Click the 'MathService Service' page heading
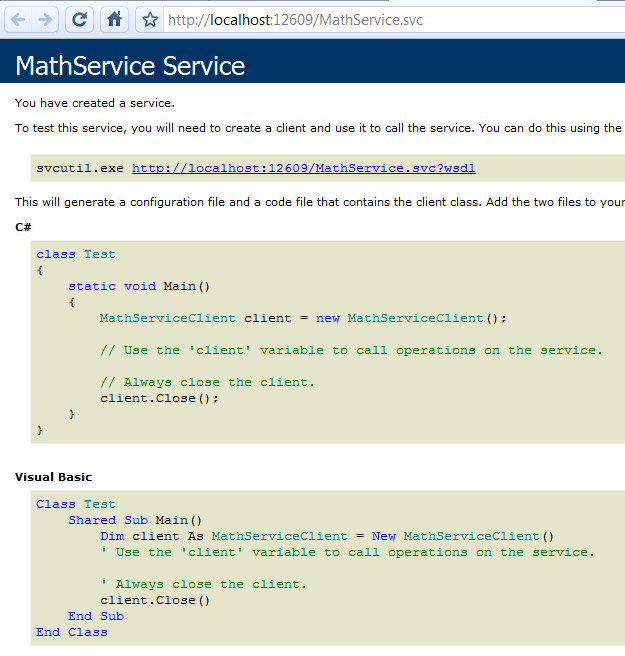The height and width of the screenshot is (656, 625). coord(130,66)
